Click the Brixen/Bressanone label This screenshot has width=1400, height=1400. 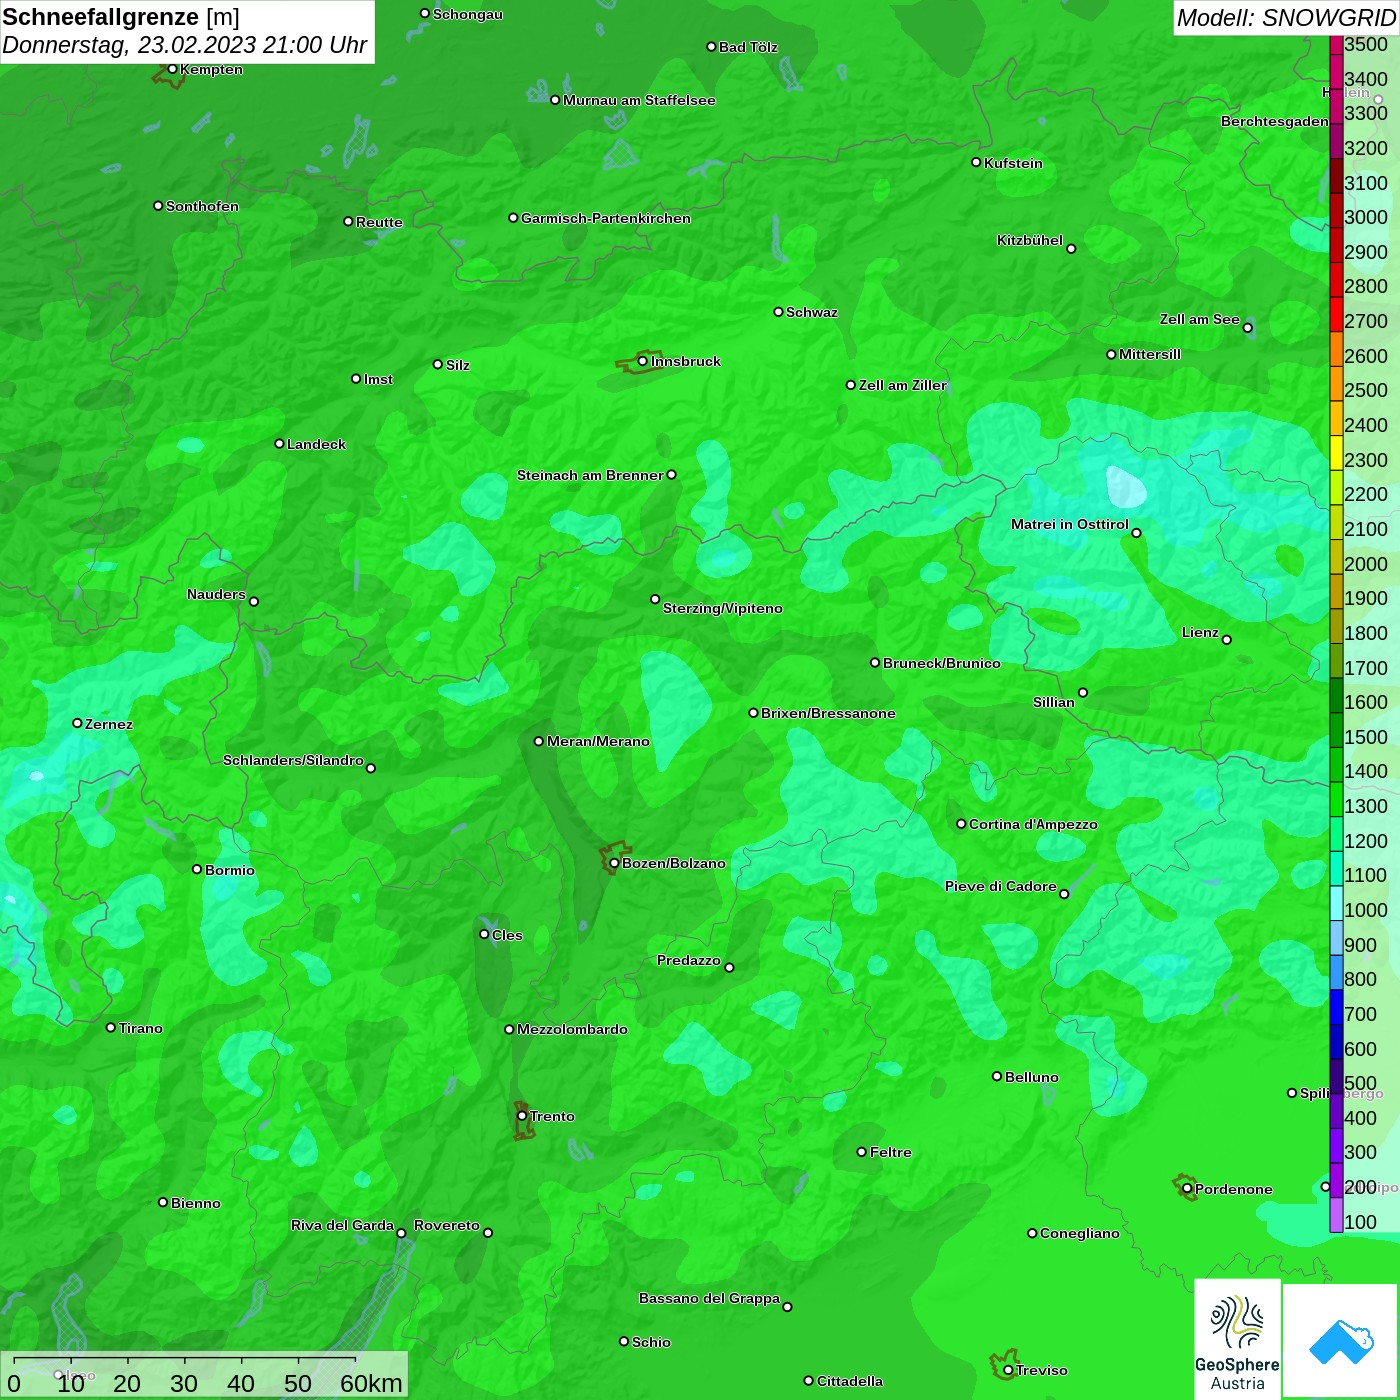click(828, 713)
